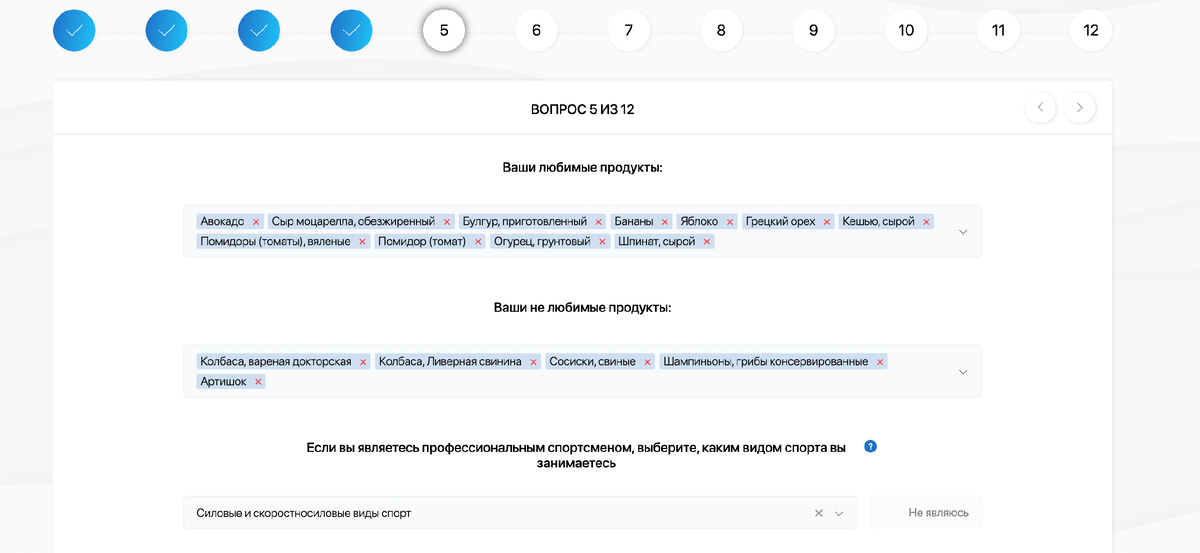The width and height of the screenshot is (1200, 553).
Task: Remove the Кешью, сырой tag
Action: coord(927,222)
